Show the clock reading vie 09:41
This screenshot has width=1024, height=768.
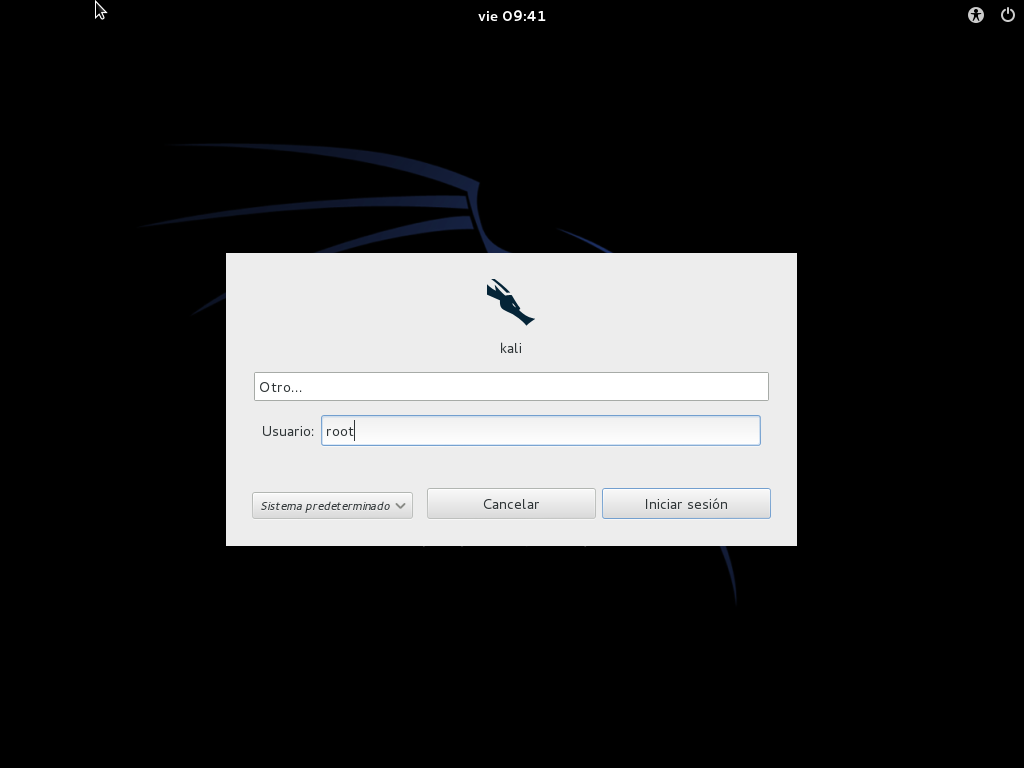pyautogui.click(x=511, y=16)
